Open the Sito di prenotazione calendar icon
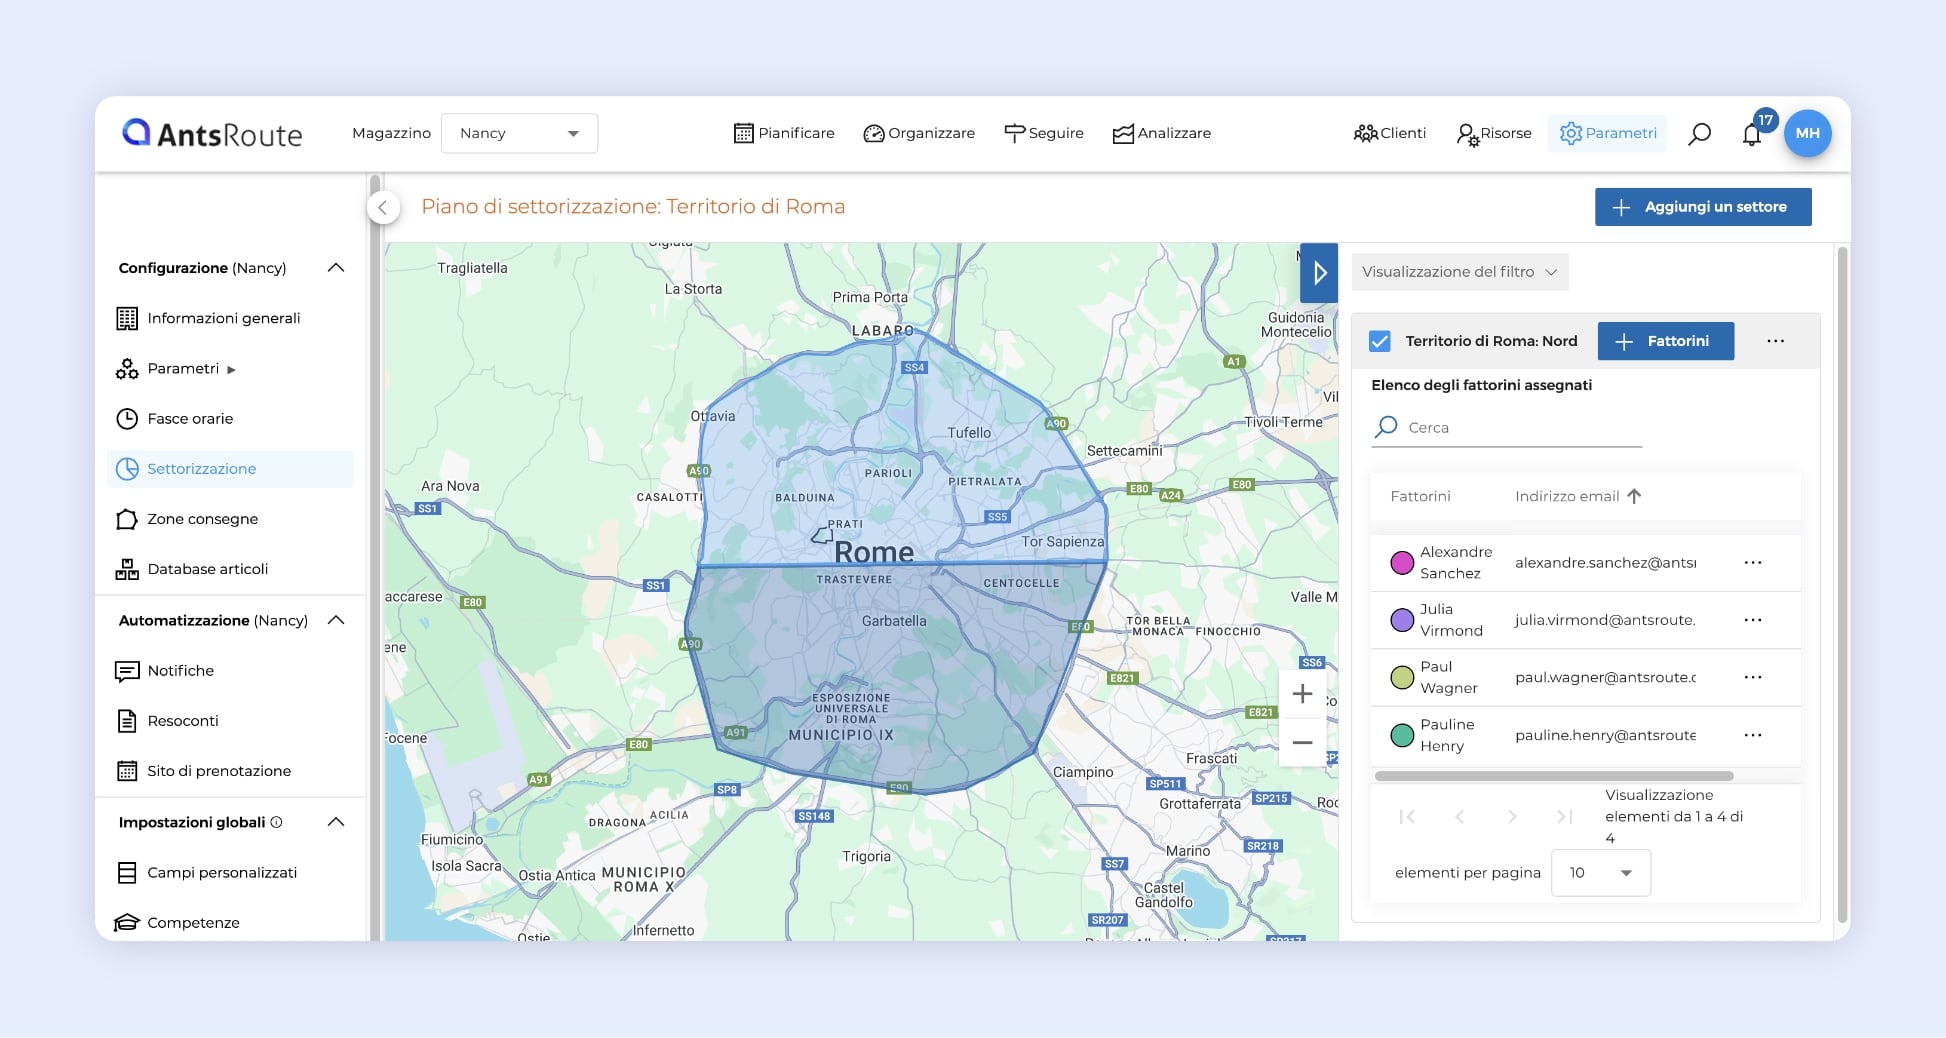 pyautogui.click(x=128, y=770)
